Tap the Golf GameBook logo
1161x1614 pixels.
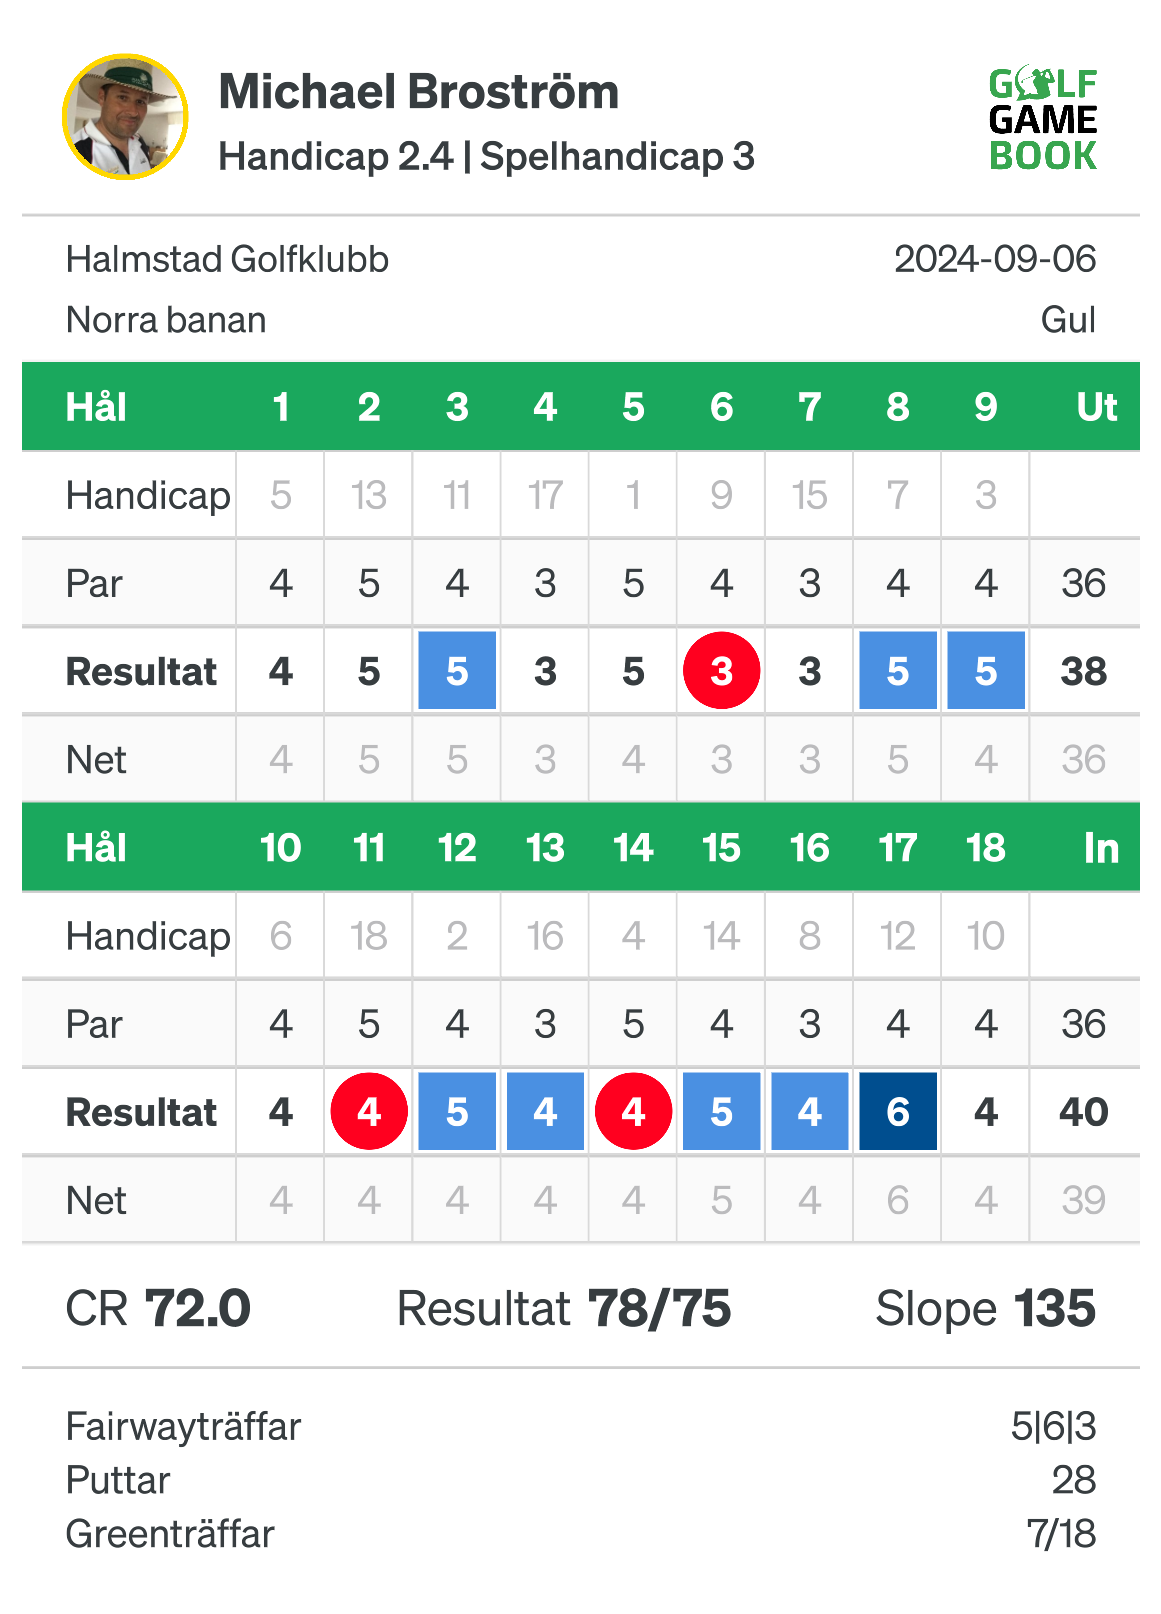[x=1043, y=120]
